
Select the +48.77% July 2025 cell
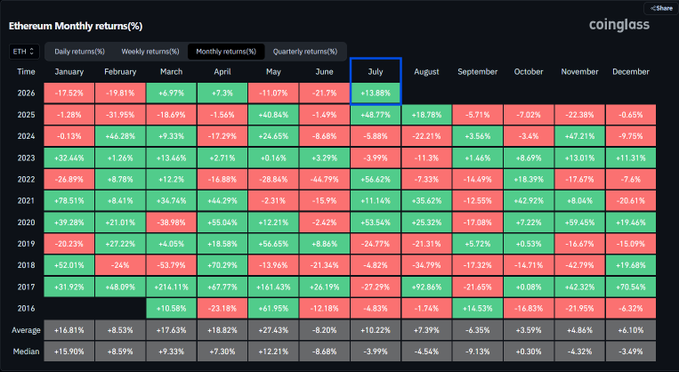pyautogui.click(x=375, y=115)
